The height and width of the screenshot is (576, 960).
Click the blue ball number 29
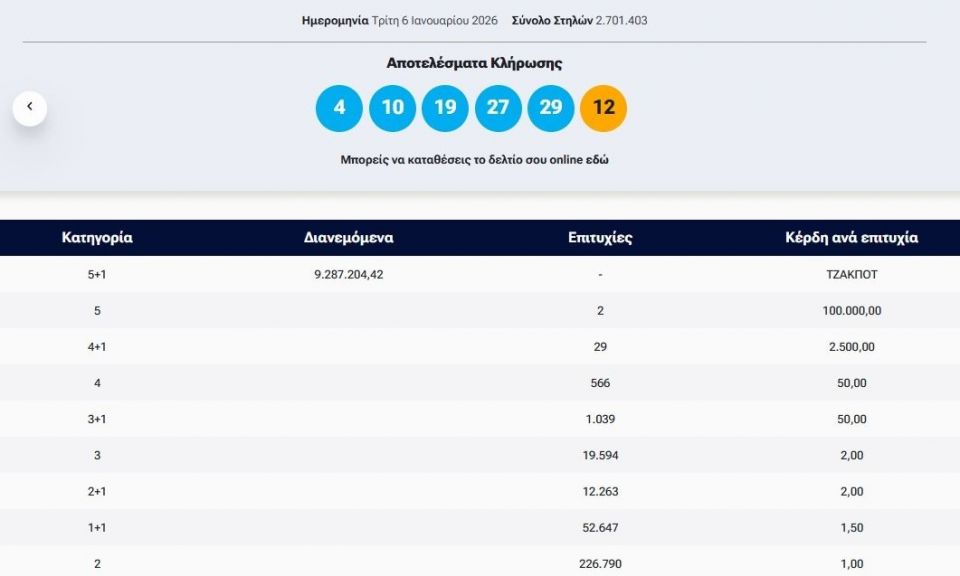[x=551, y=108]
